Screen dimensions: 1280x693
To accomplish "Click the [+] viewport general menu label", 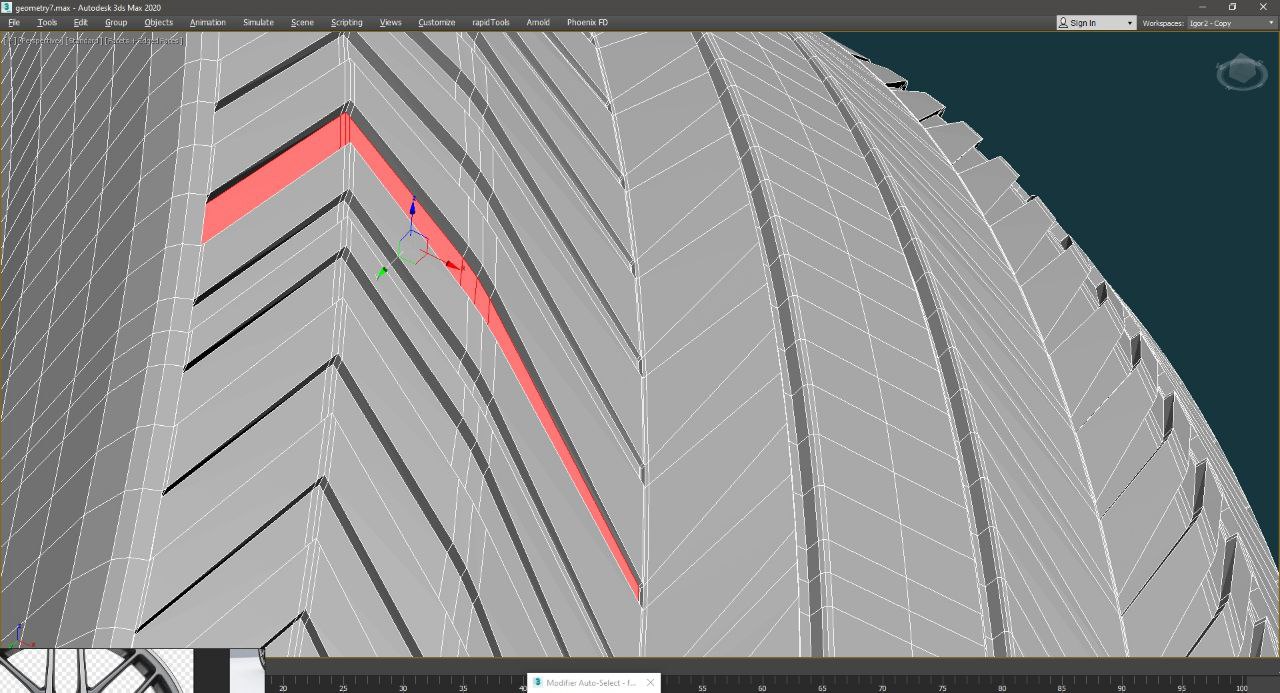I will tap(10, 41).
